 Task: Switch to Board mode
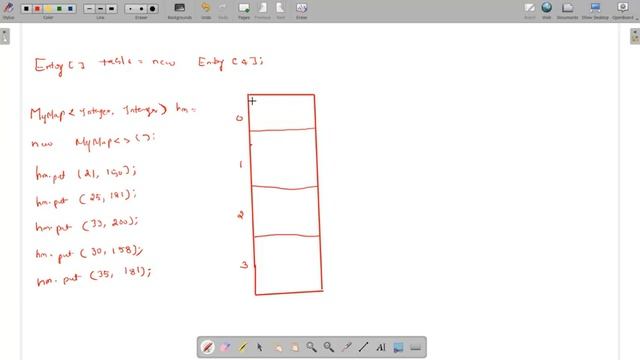pyautogui.click(x=530, y=10)
